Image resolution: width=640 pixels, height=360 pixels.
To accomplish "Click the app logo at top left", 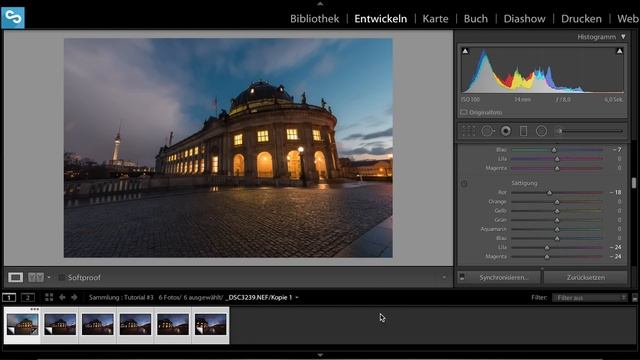I will click(13, 18).
